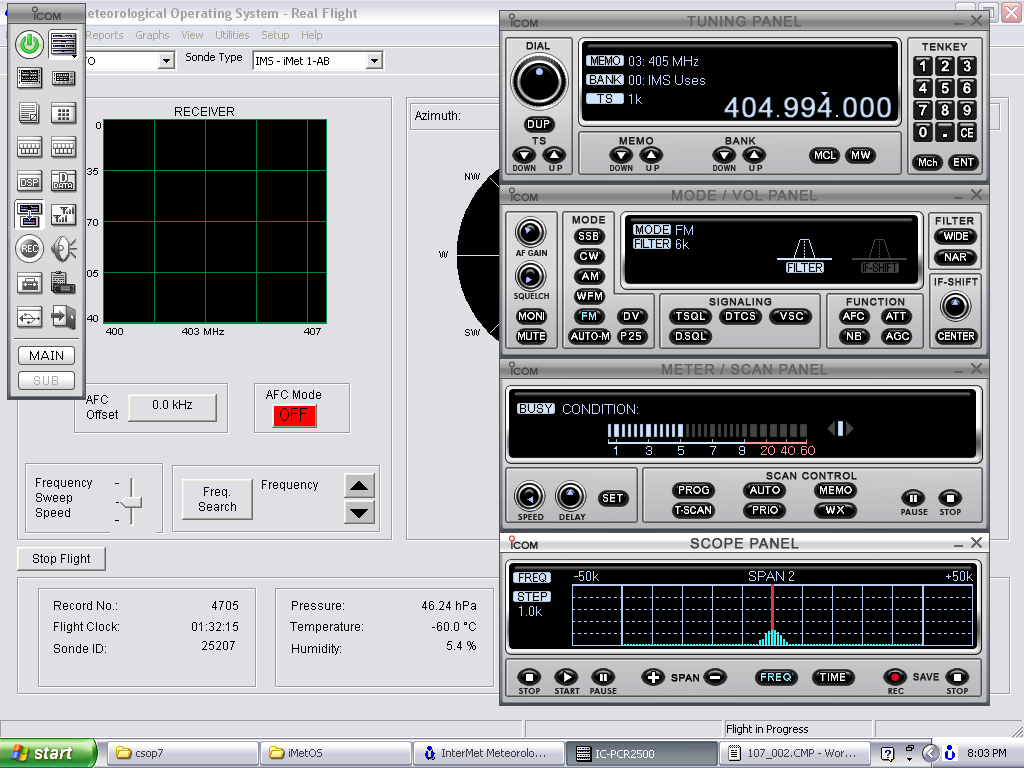The image size is (1024, 768).
Task: Stop the scope save recording
Action: pos(957,677)
